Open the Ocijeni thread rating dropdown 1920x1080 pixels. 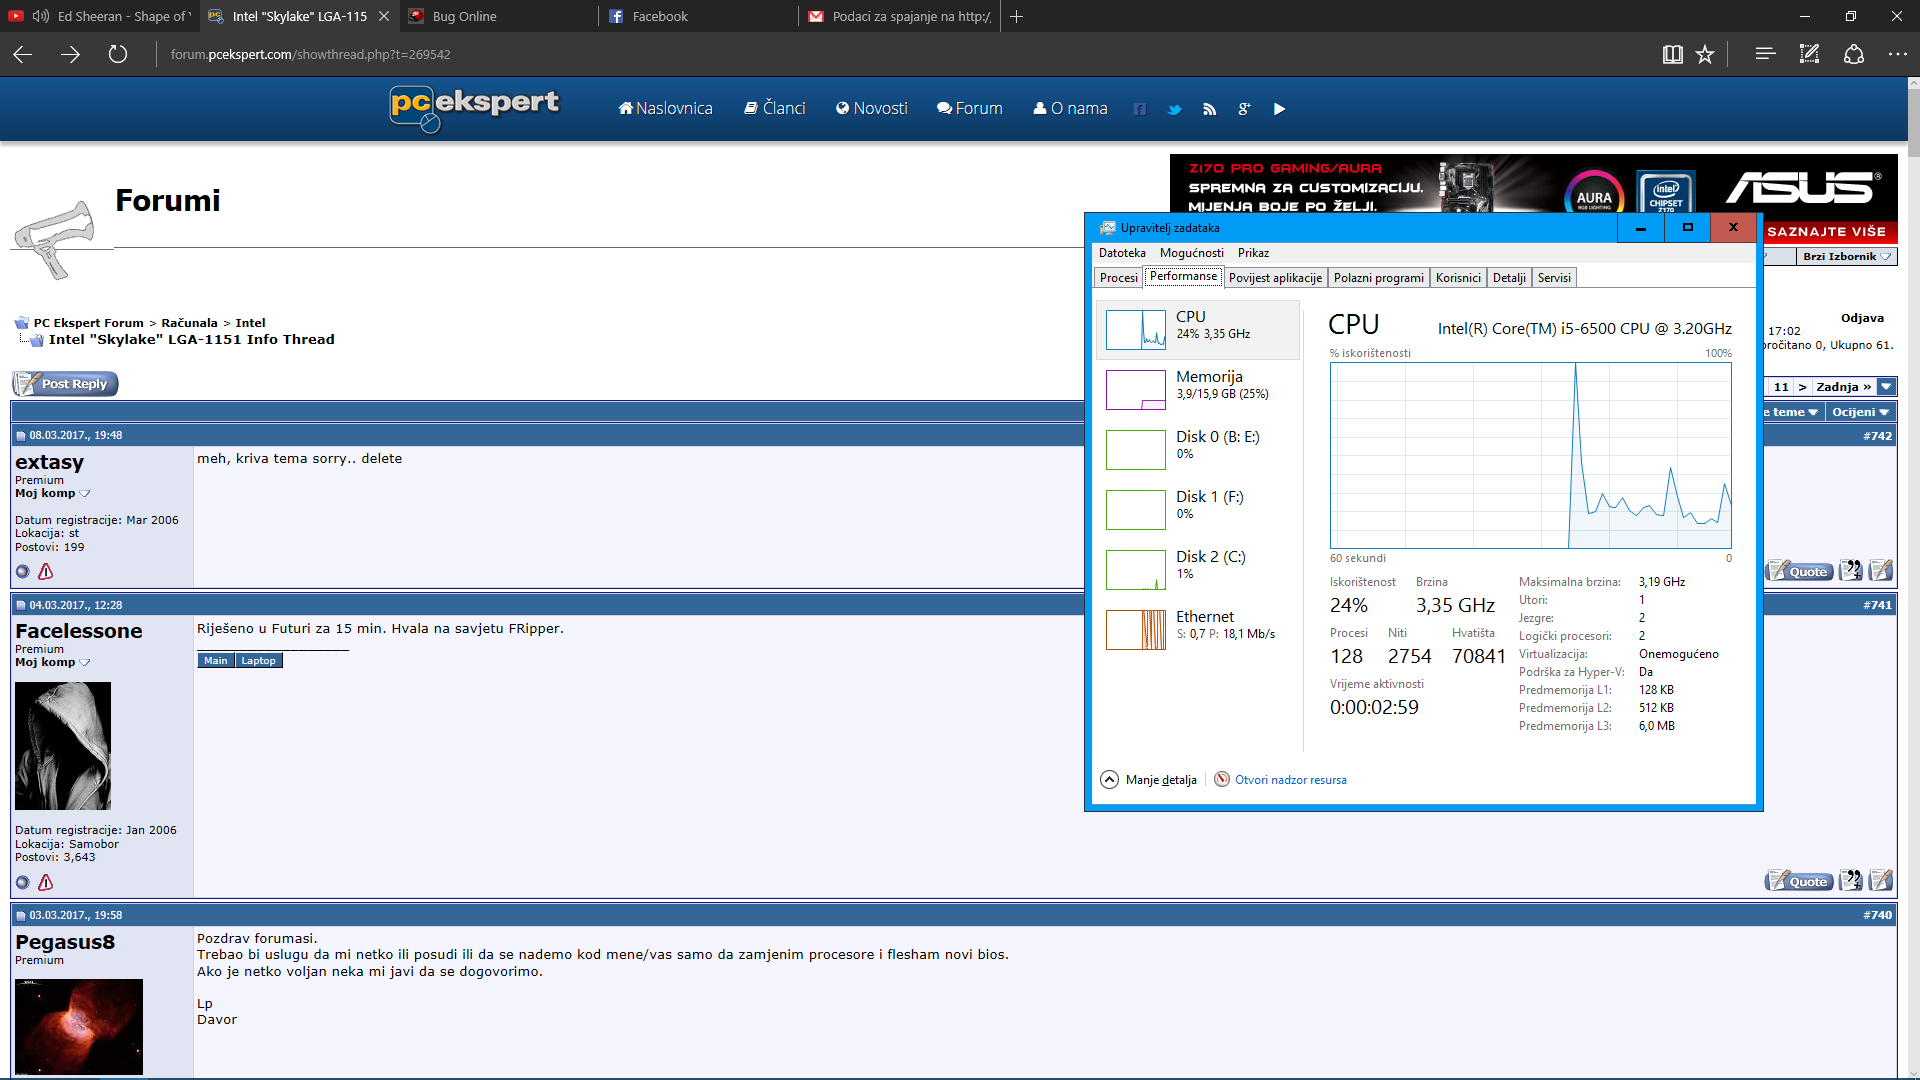pyautogui.click(x=1859, y=412)
